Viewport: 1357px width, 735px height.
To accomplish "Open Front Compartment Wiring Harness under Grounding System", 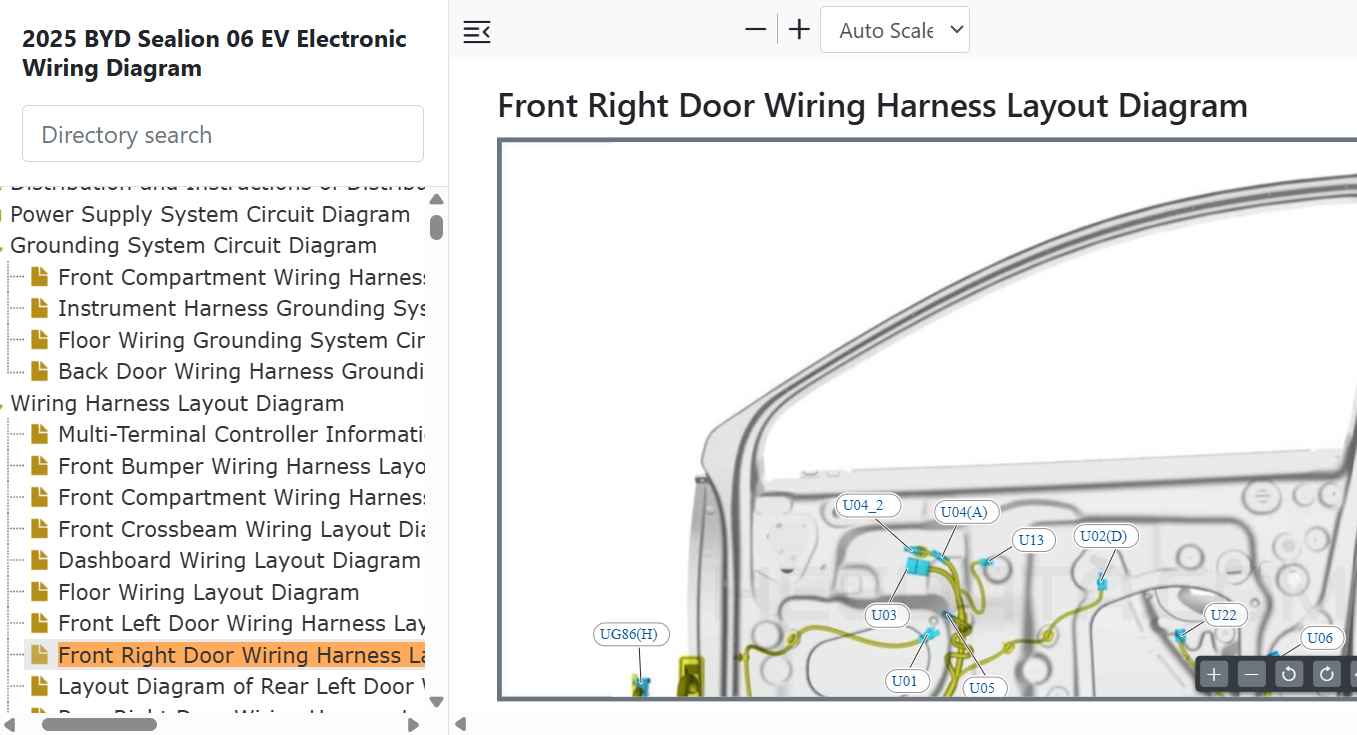I will point(241,277).
